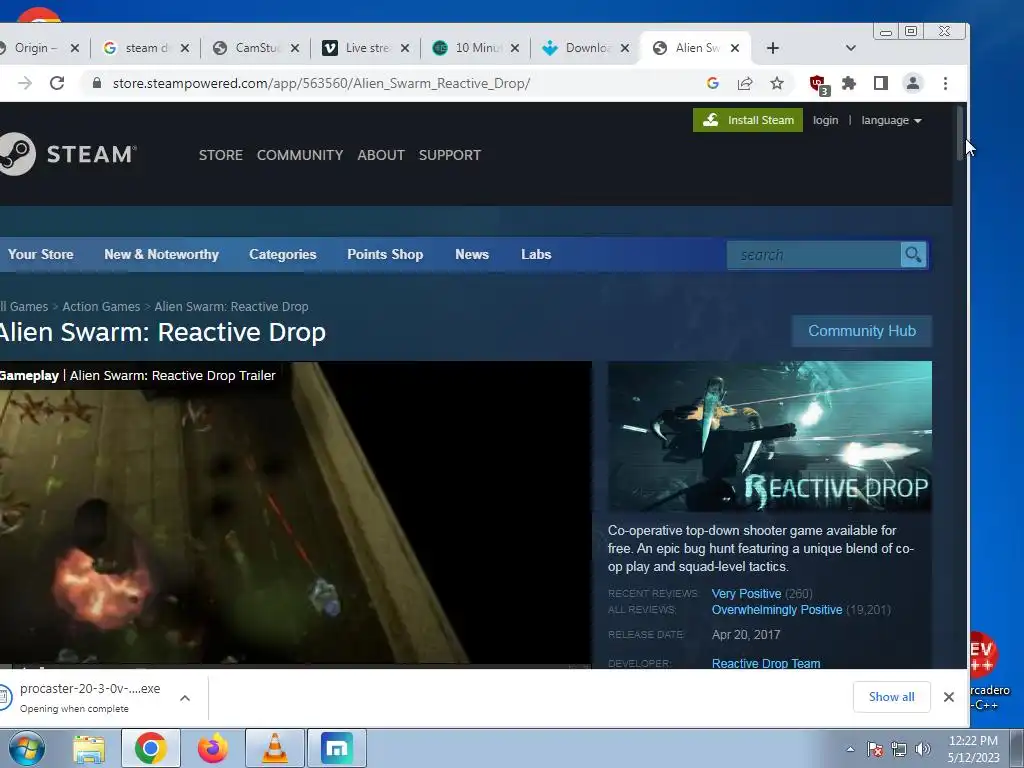Show hidden tray icons arrow
The image size is (1024, 768).
click(850, 749)
